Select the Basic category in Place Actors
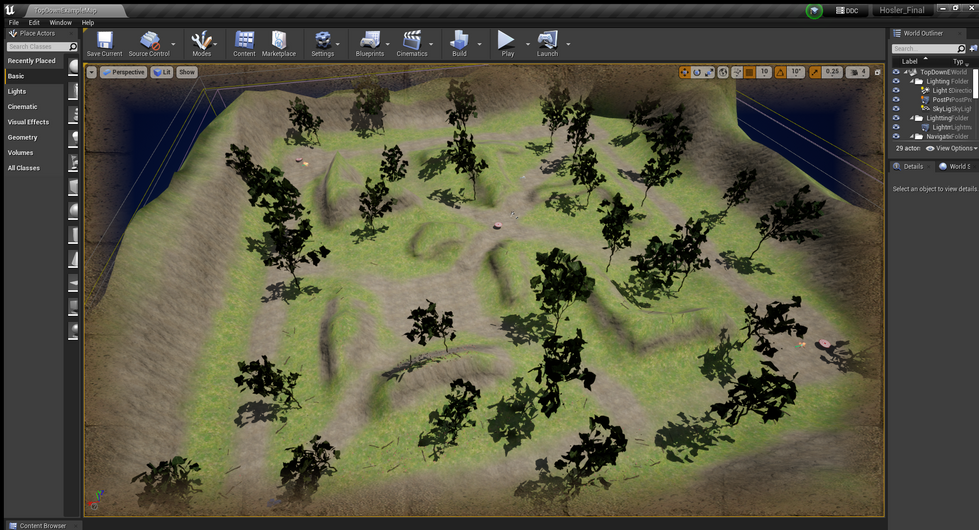The image size is (979, 530). tap(16, 76)
